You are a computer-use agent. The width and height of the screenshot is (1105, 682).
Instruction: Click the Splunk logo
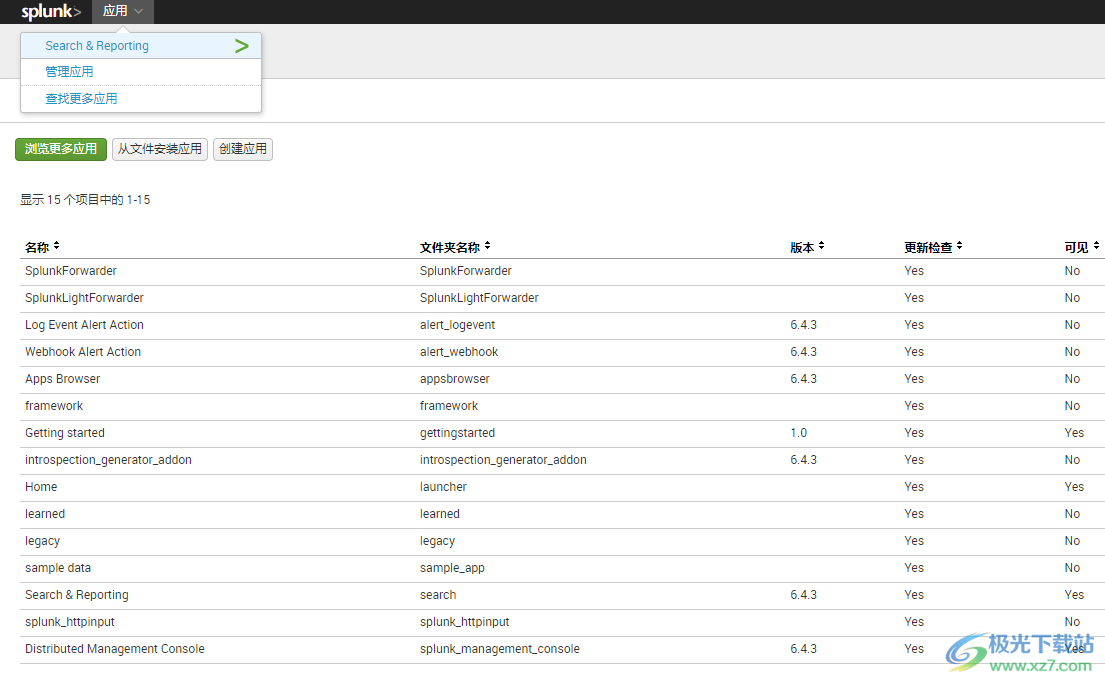click(x=51, y=11)
